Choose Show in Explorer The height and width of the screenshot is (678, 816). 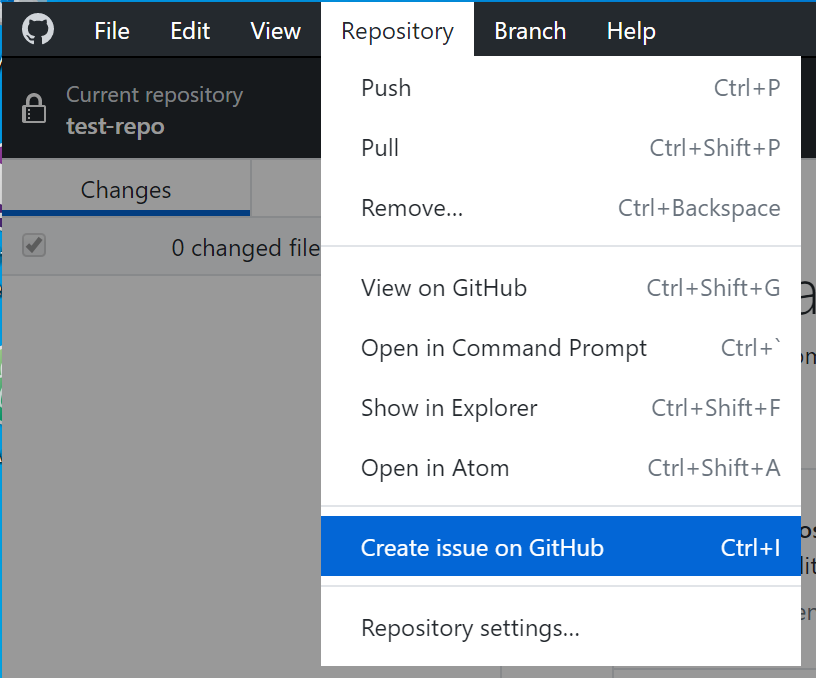(x=560, y=408)
